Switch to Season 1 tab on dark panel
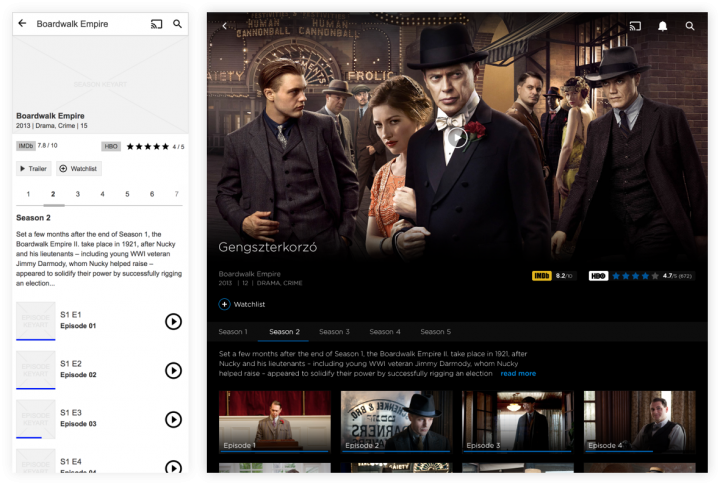Viewport: 720px width, 485px height. pyautogui.click(x=233, y=332)
